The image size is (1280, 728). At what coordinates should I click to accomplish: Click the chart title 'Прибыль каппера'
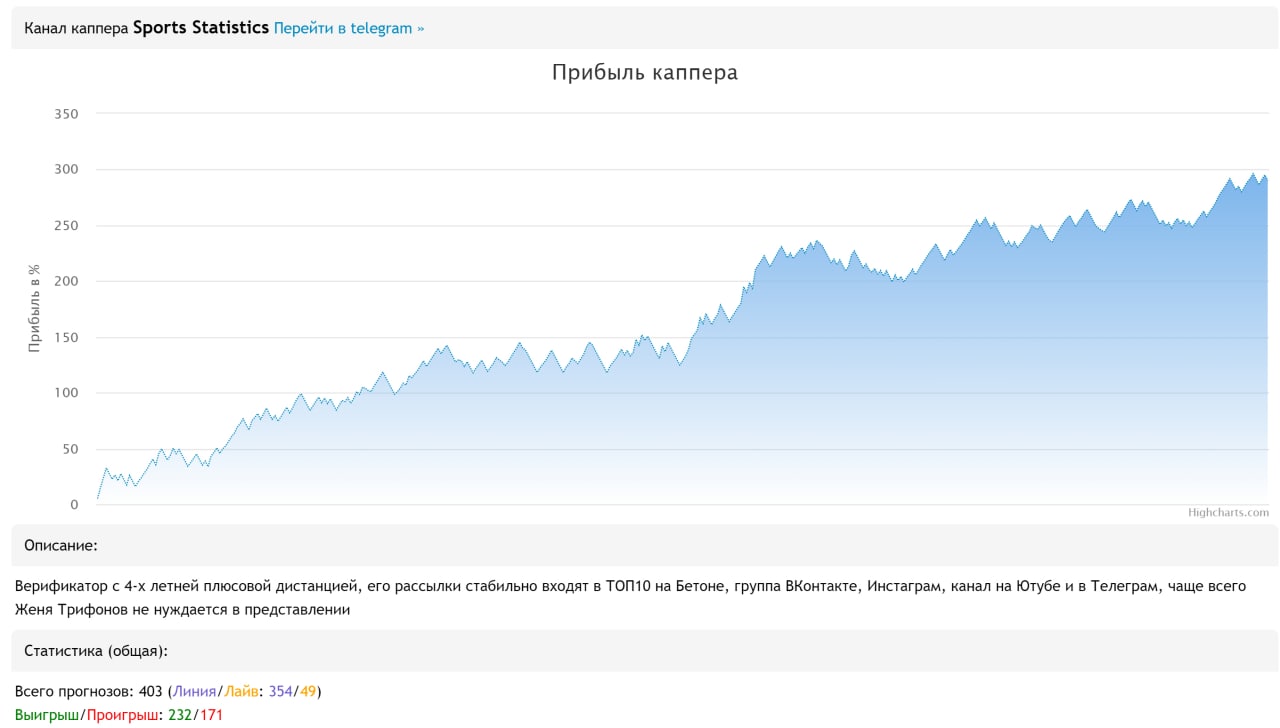tap(645, 72)
